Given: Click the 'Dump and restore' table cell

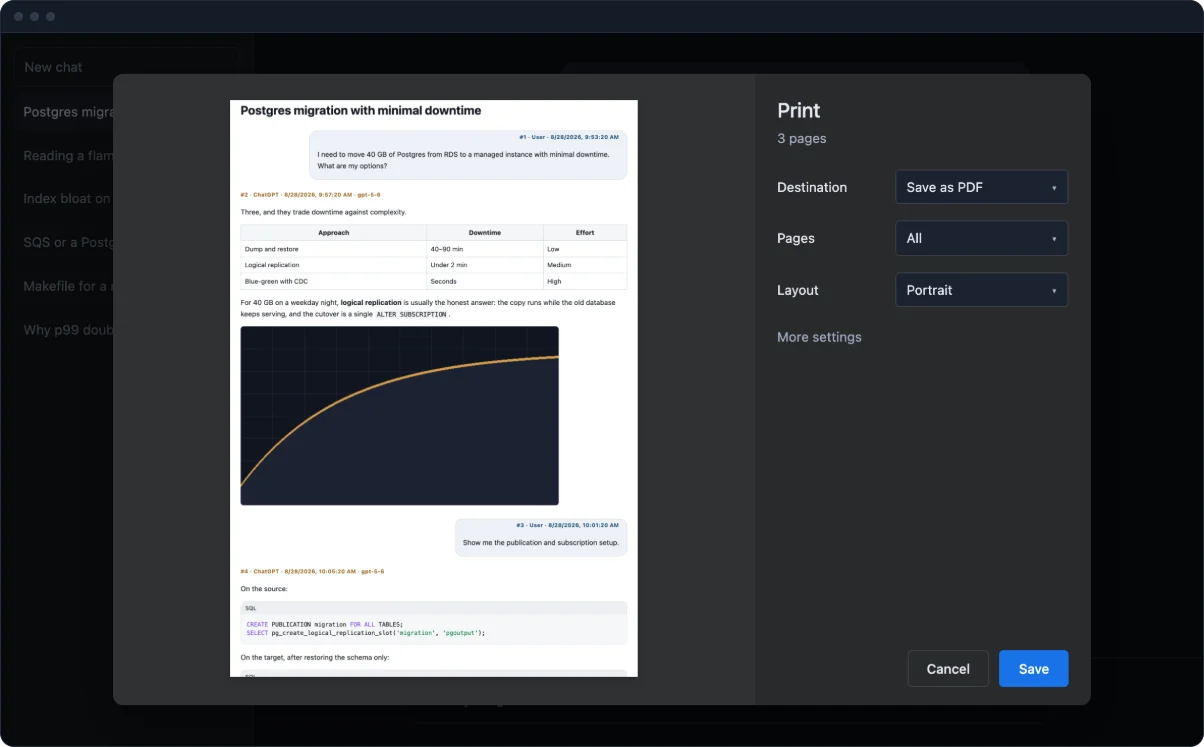Looking at the screenshot, I should (333, 249).
